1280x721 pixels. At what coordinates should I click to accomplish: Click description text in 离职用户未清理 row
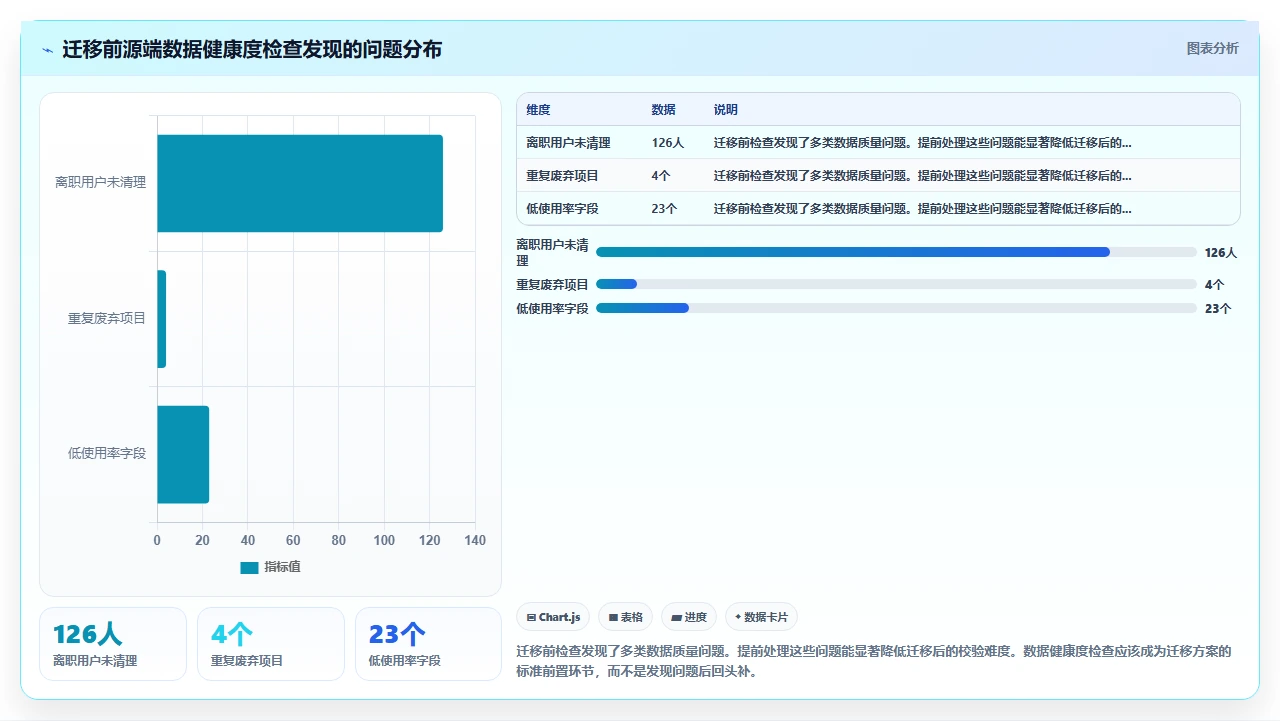(x=923, y=143)
